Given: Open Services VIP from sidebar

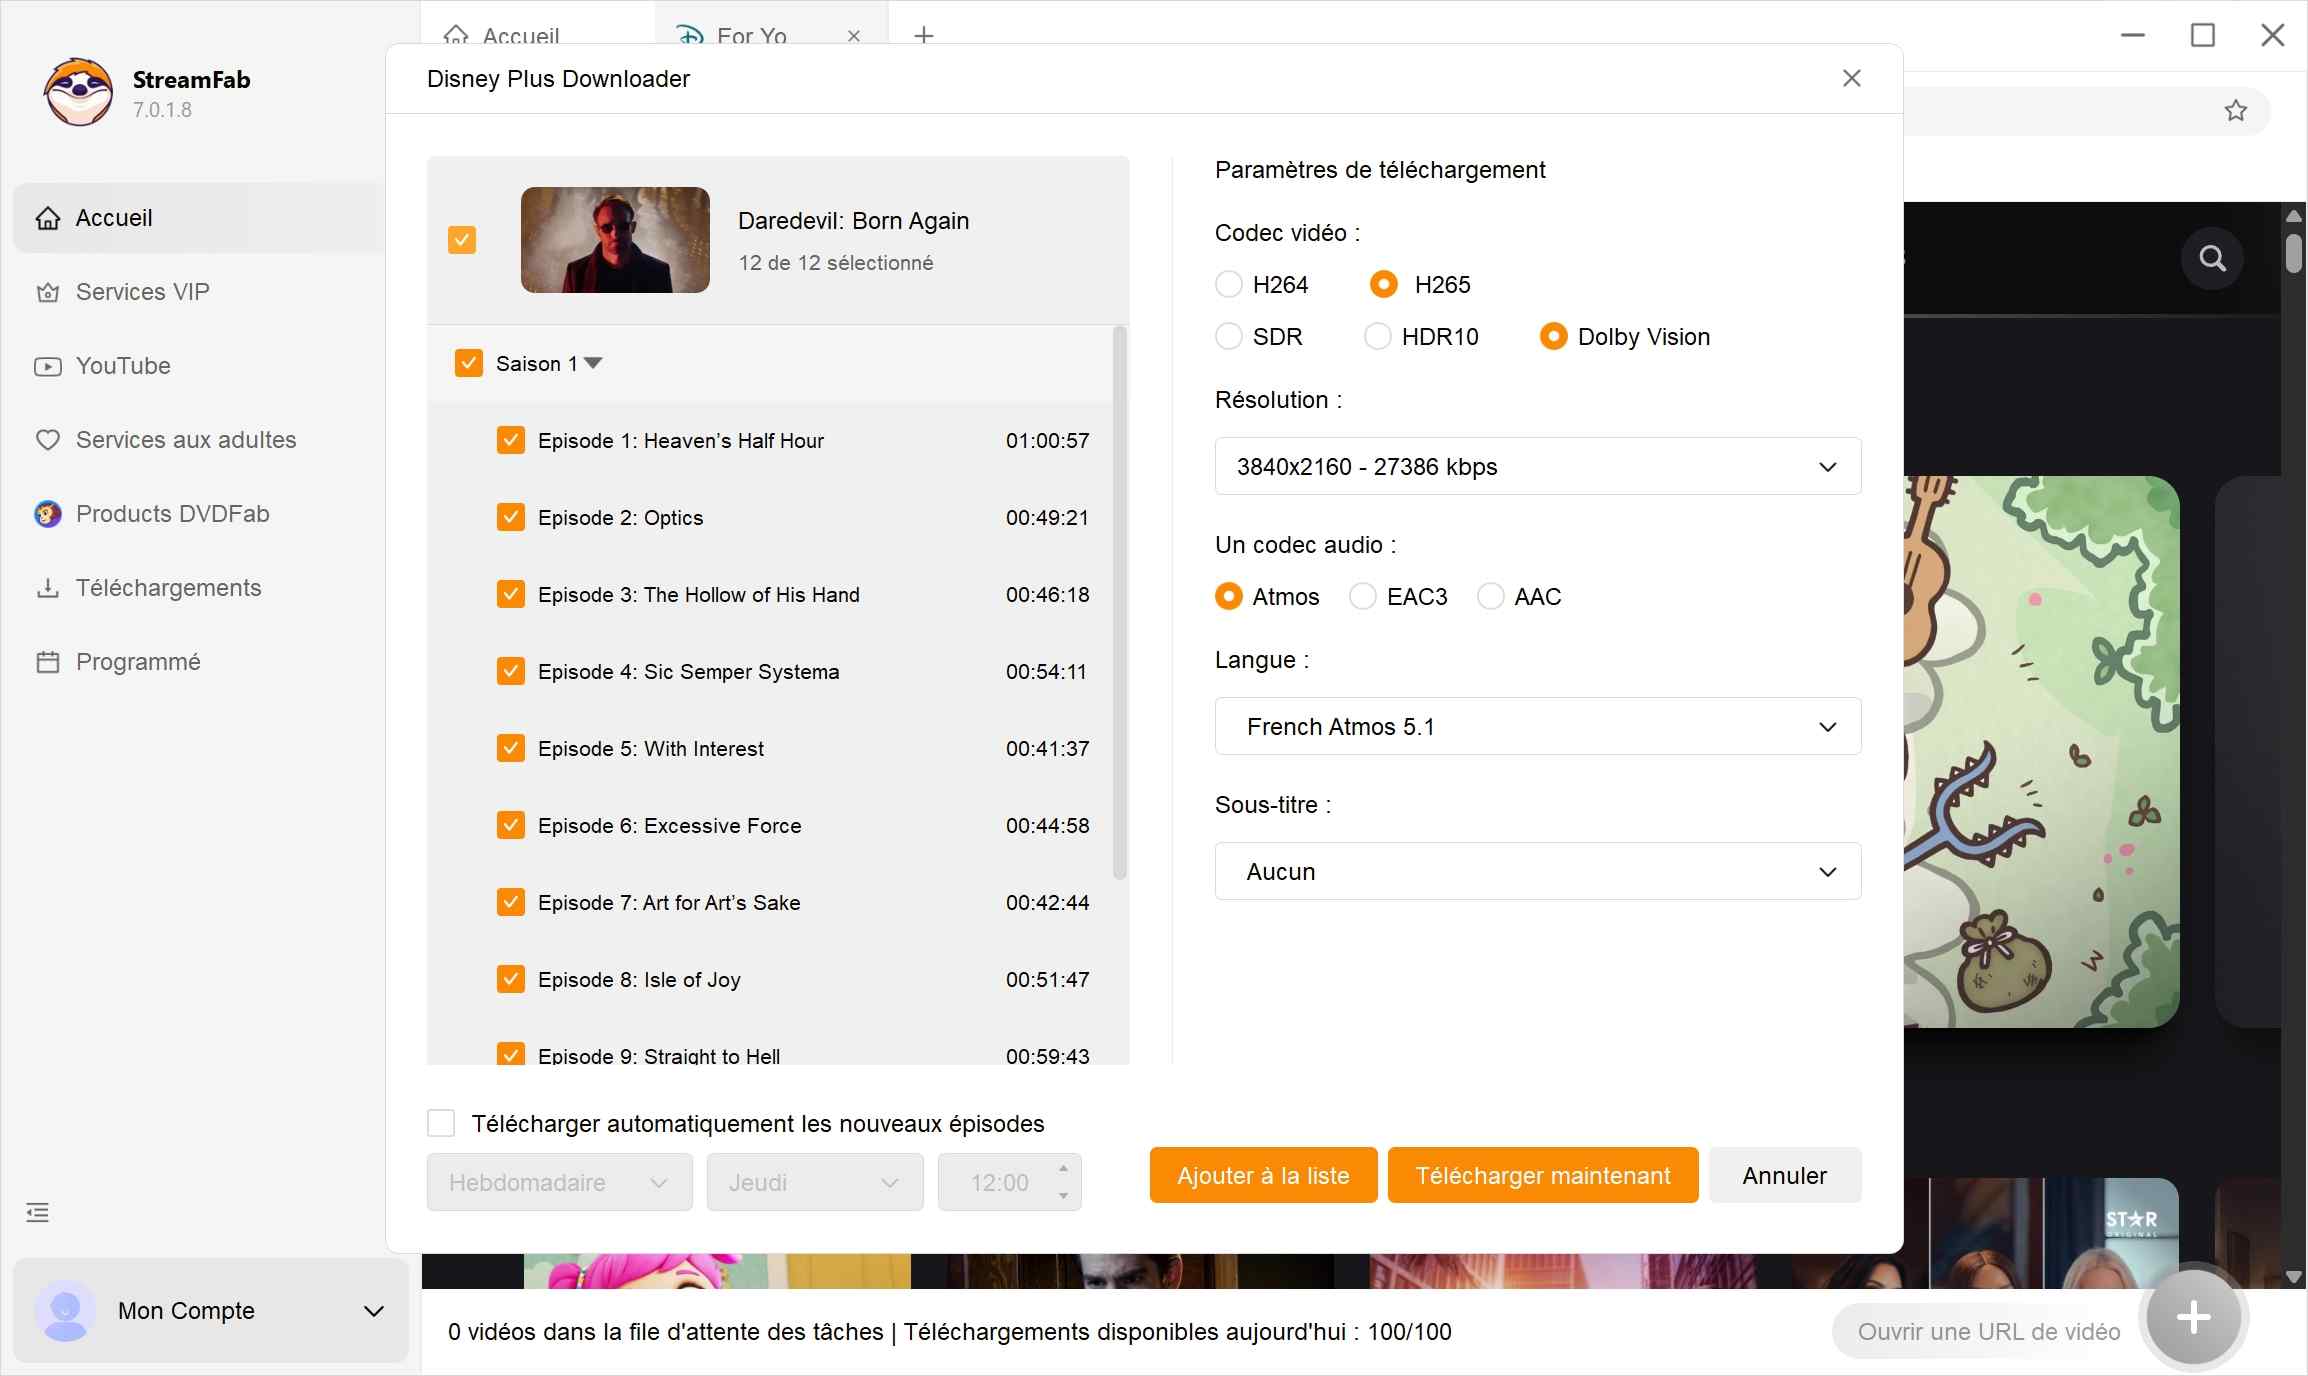Looking at the screenshot, I should coord(141,291).
